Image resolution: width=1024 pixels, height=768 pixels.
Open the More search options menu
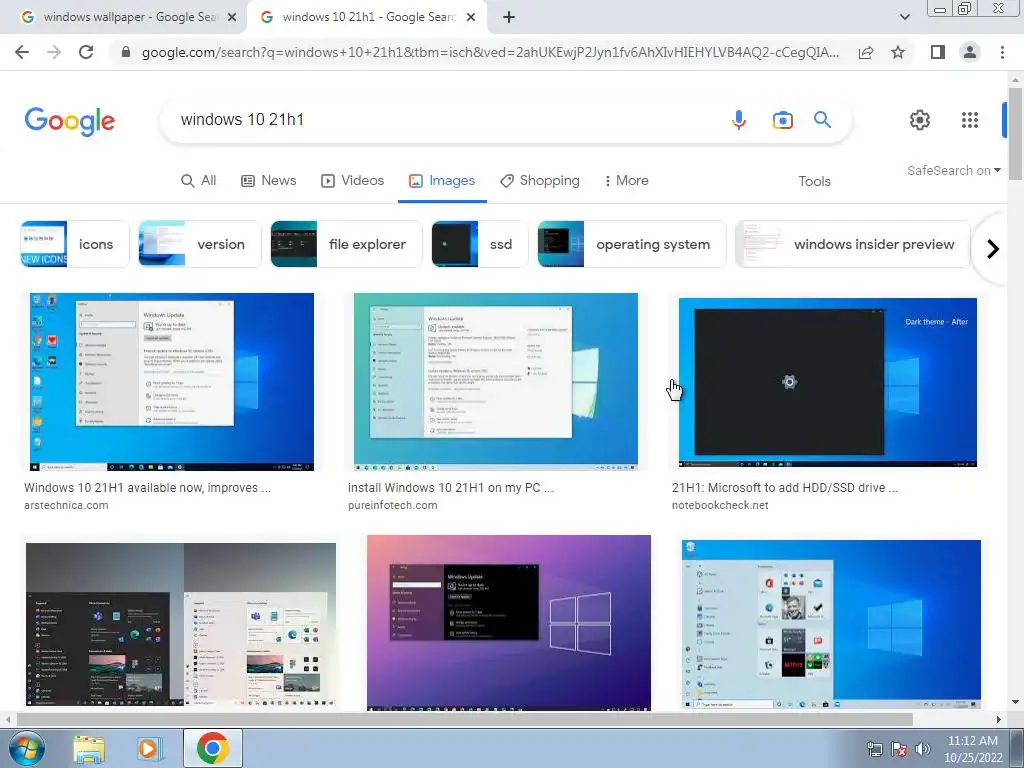pyautogui.click(x=626, y=180)
